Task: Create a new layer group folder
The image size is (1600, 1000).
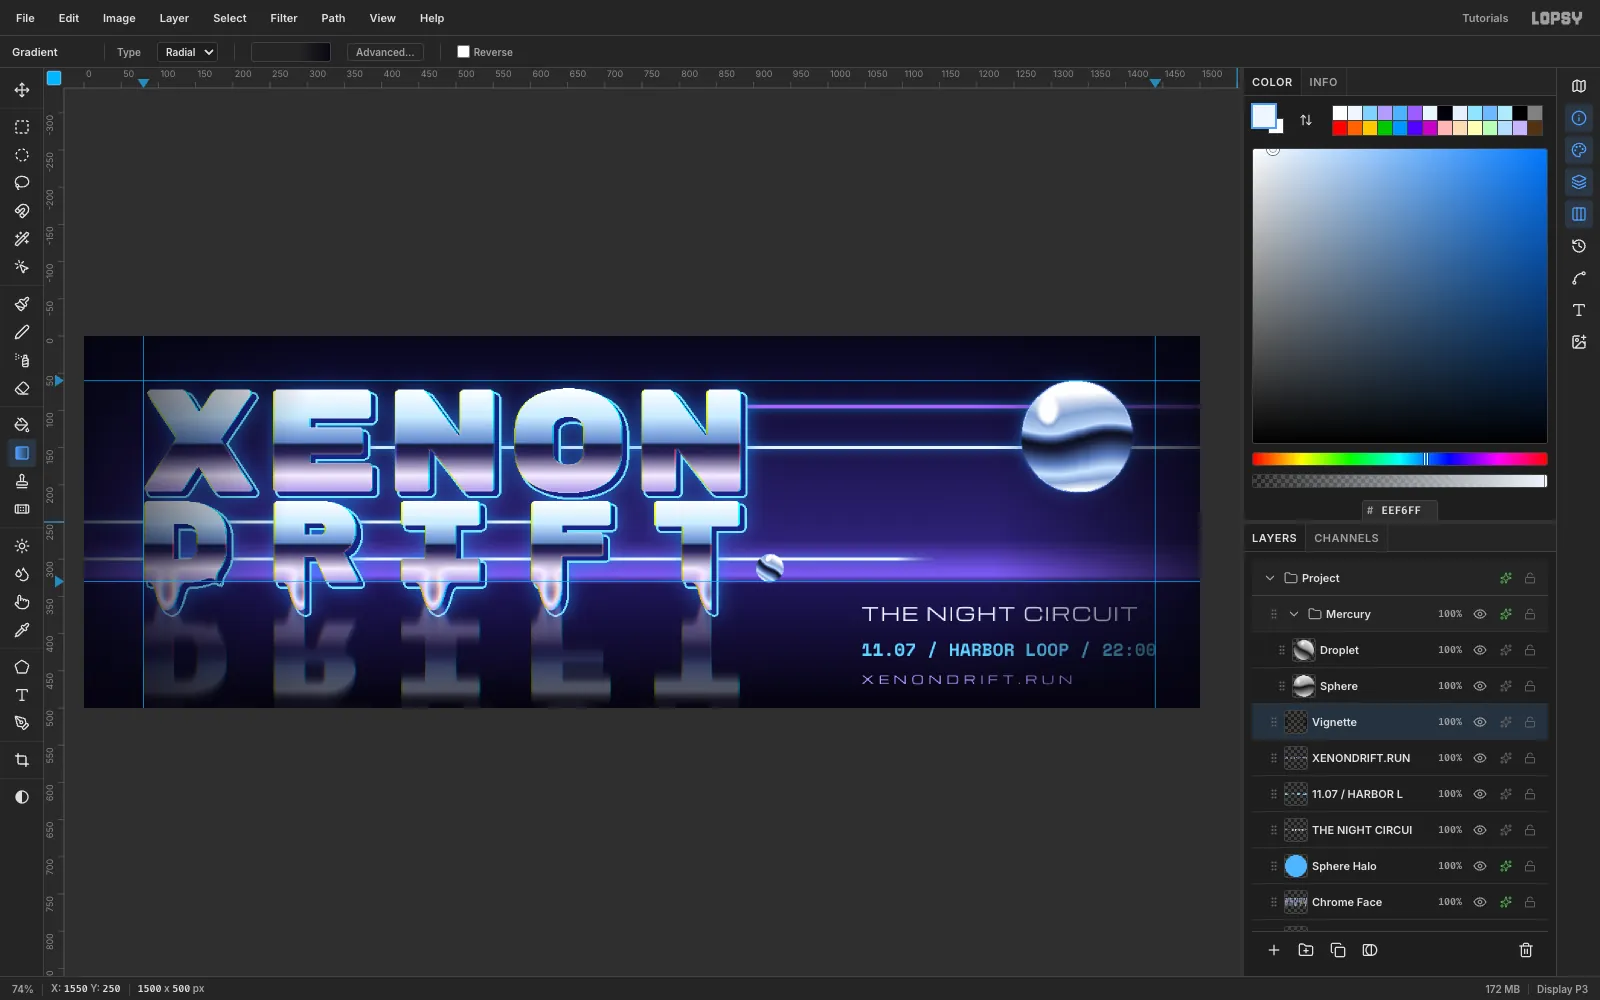Action: (1306, 950)
